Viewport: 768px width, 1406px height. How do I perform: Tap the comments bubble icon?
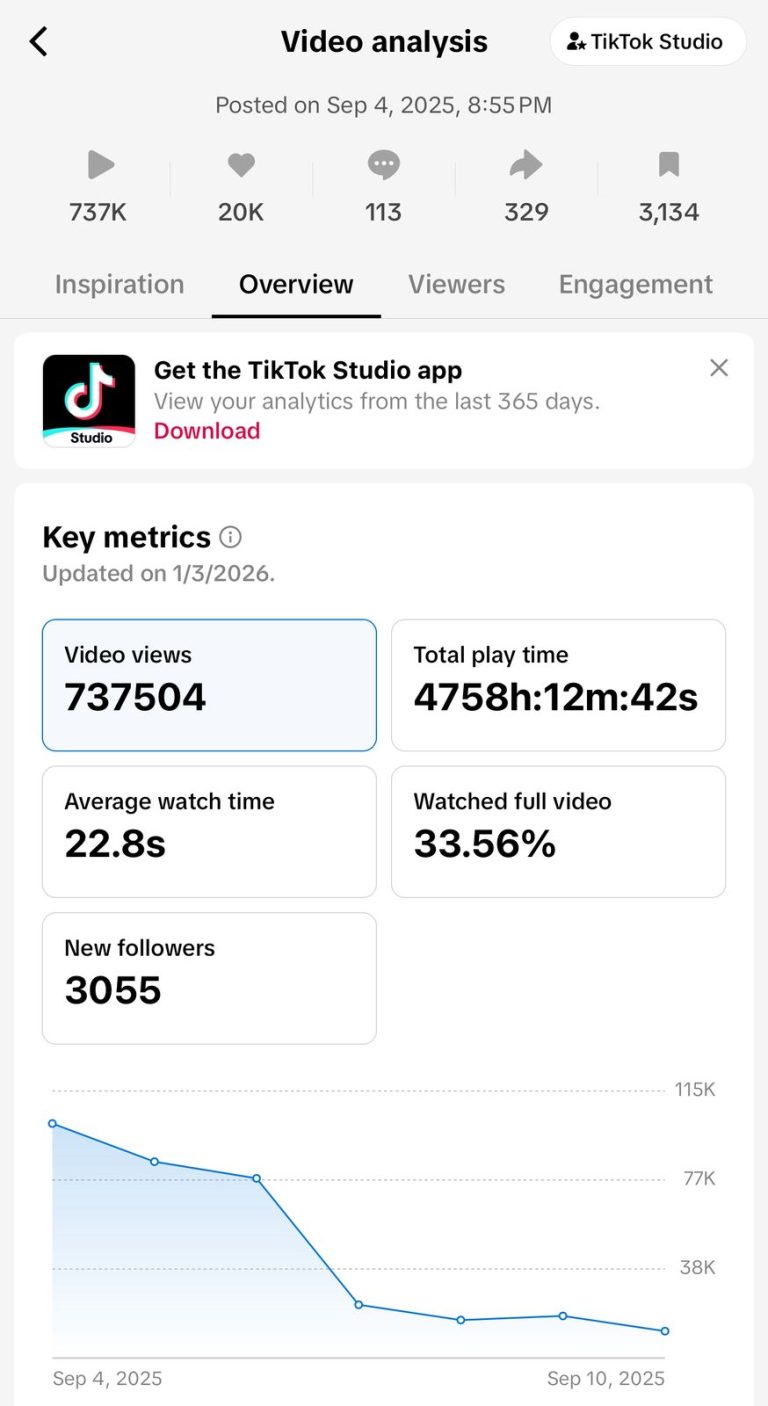point(383,165)
